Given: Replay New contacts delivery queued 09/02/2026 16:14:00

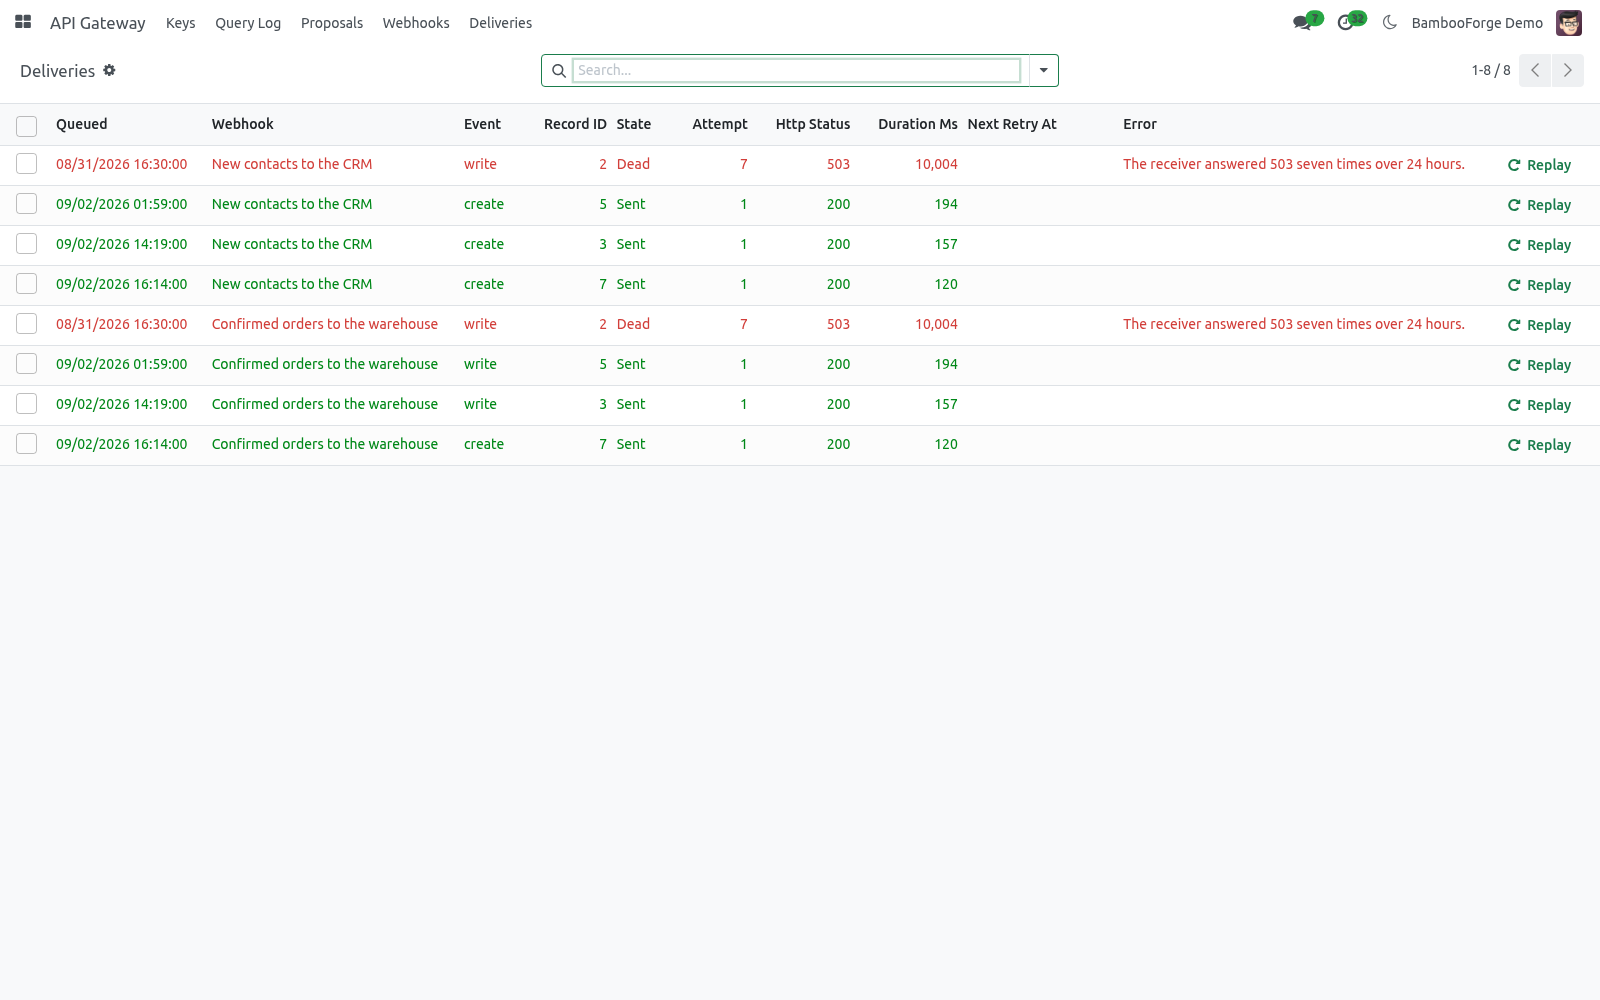Looking at the screenshot, I should 1539,285.
